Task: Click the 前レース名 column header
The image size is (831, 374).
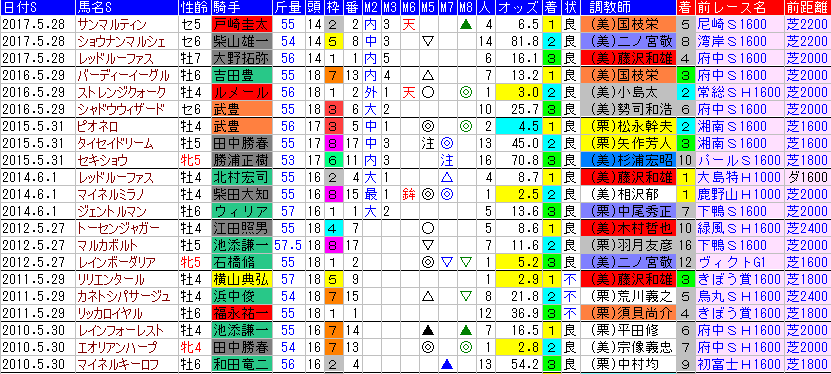Action: point(739,8)
